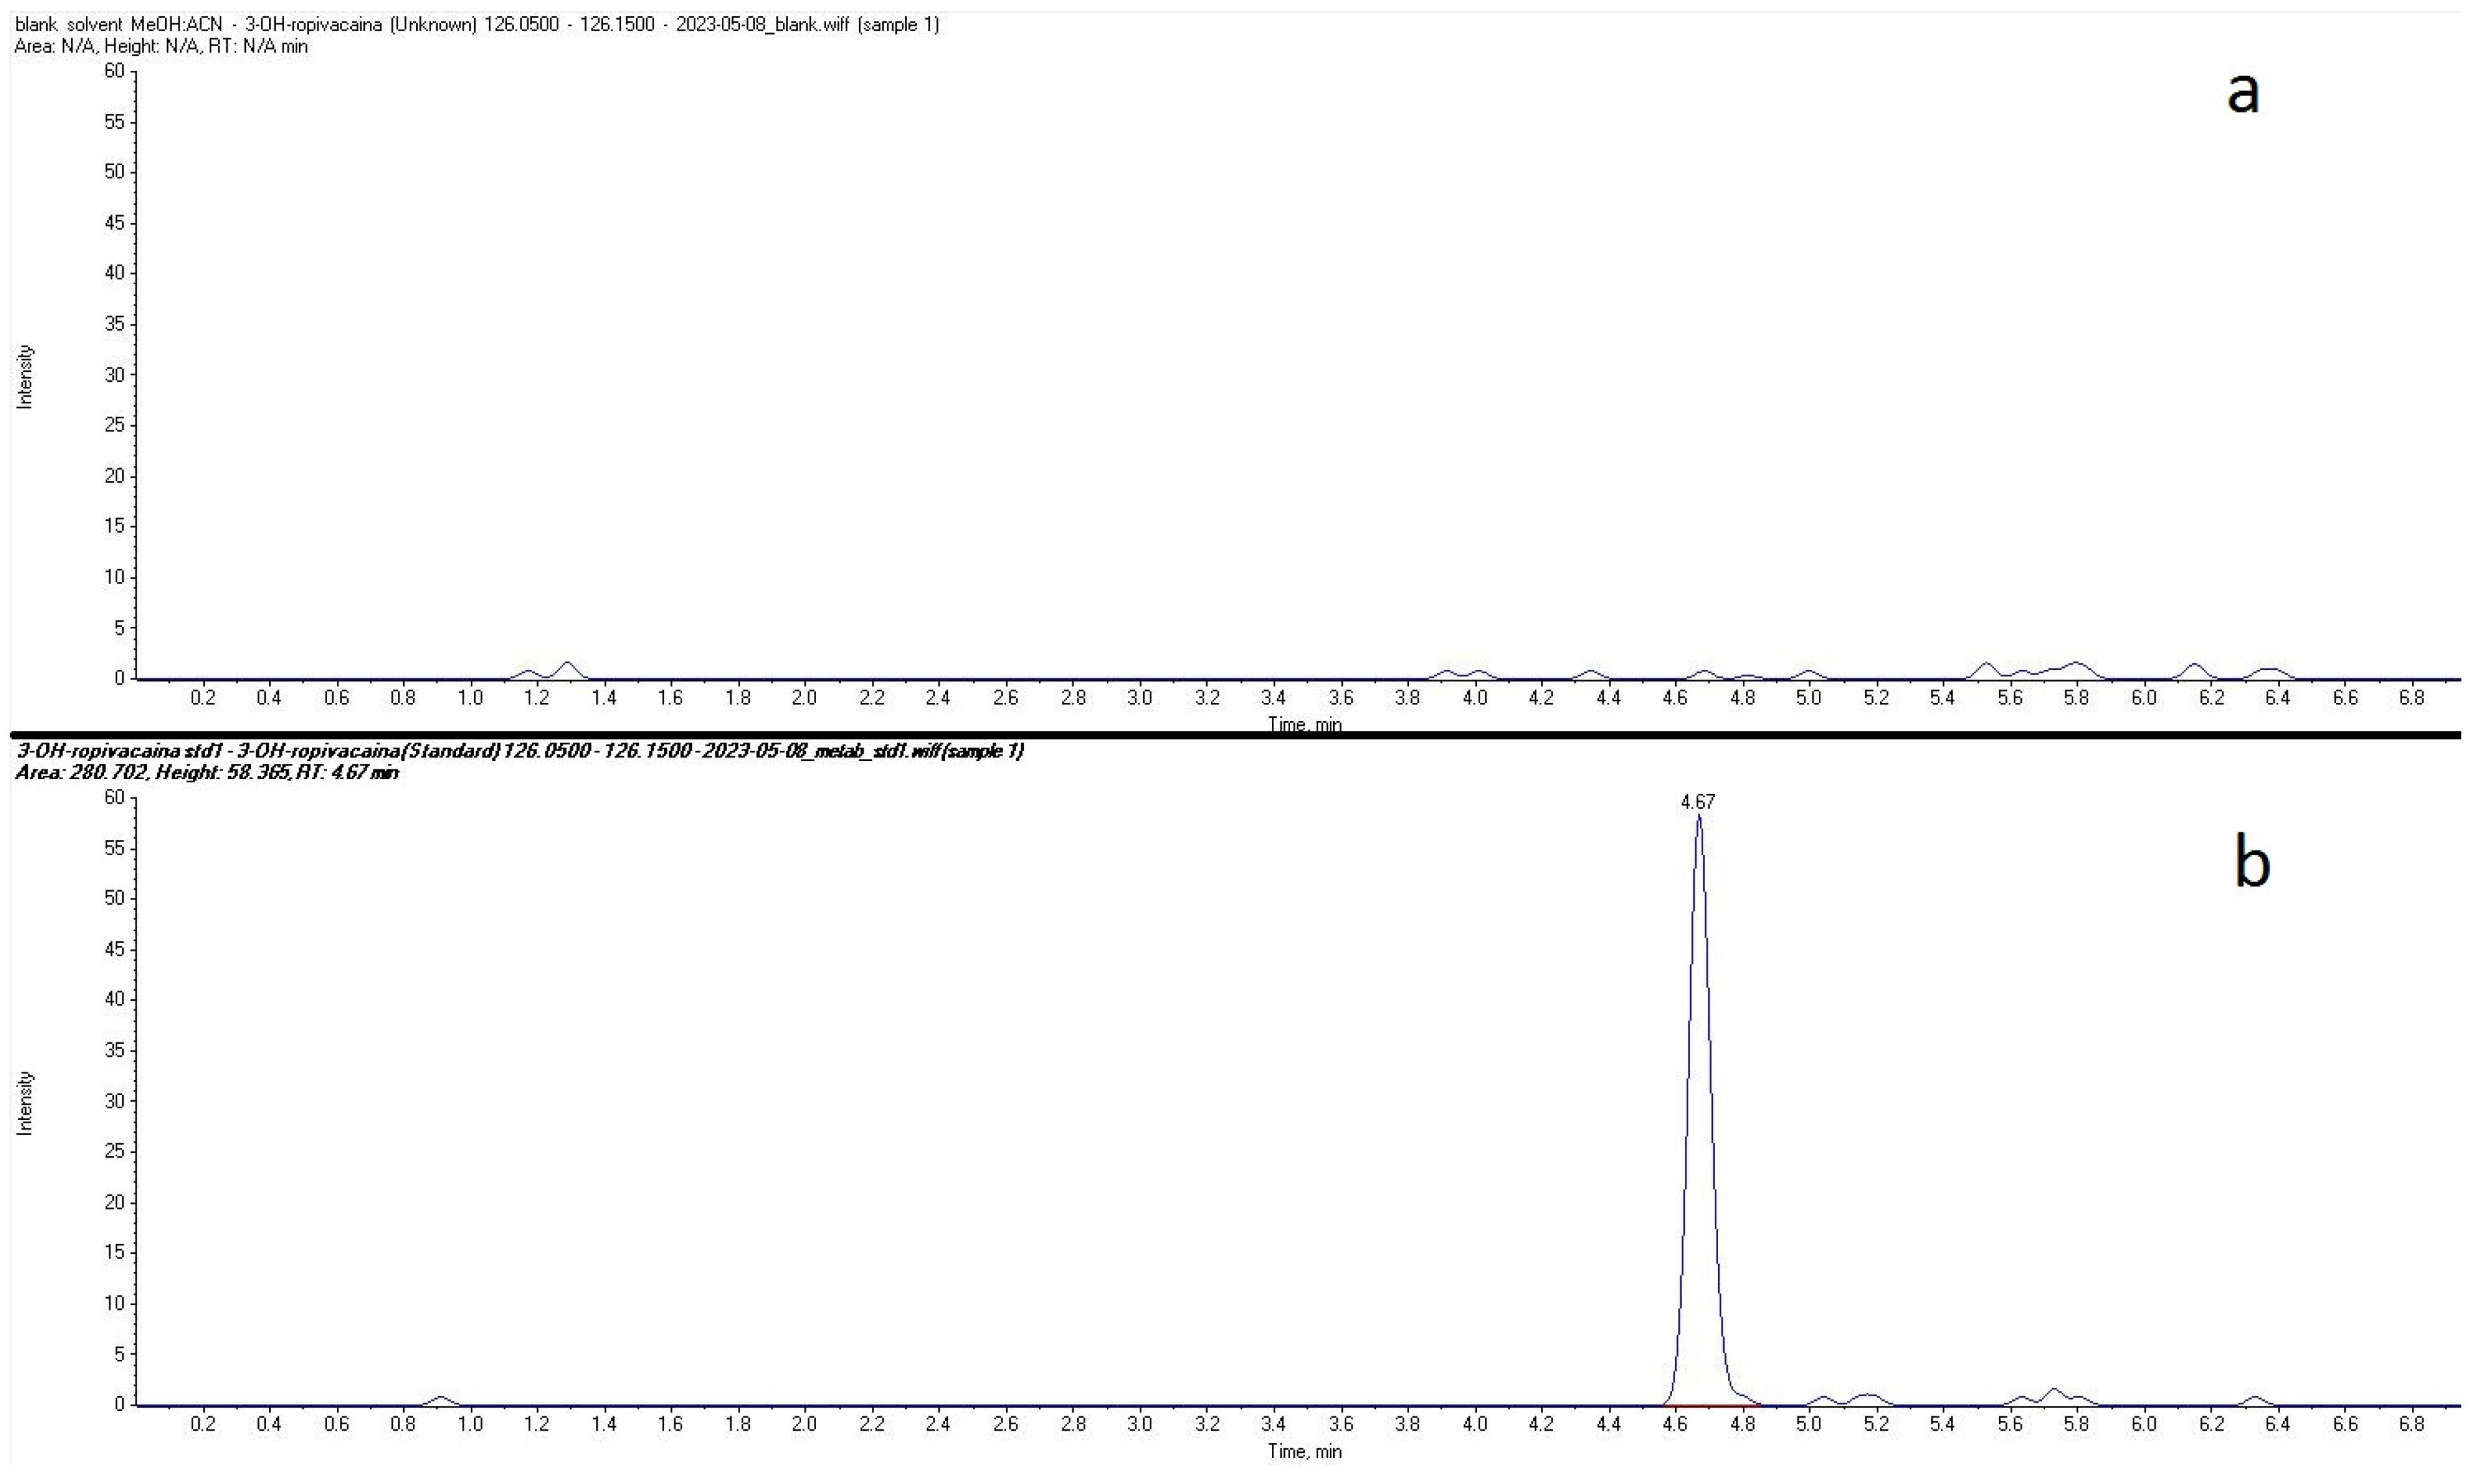
Task: Click the 4.67 retention time peak label
Action: [1697, 802]
